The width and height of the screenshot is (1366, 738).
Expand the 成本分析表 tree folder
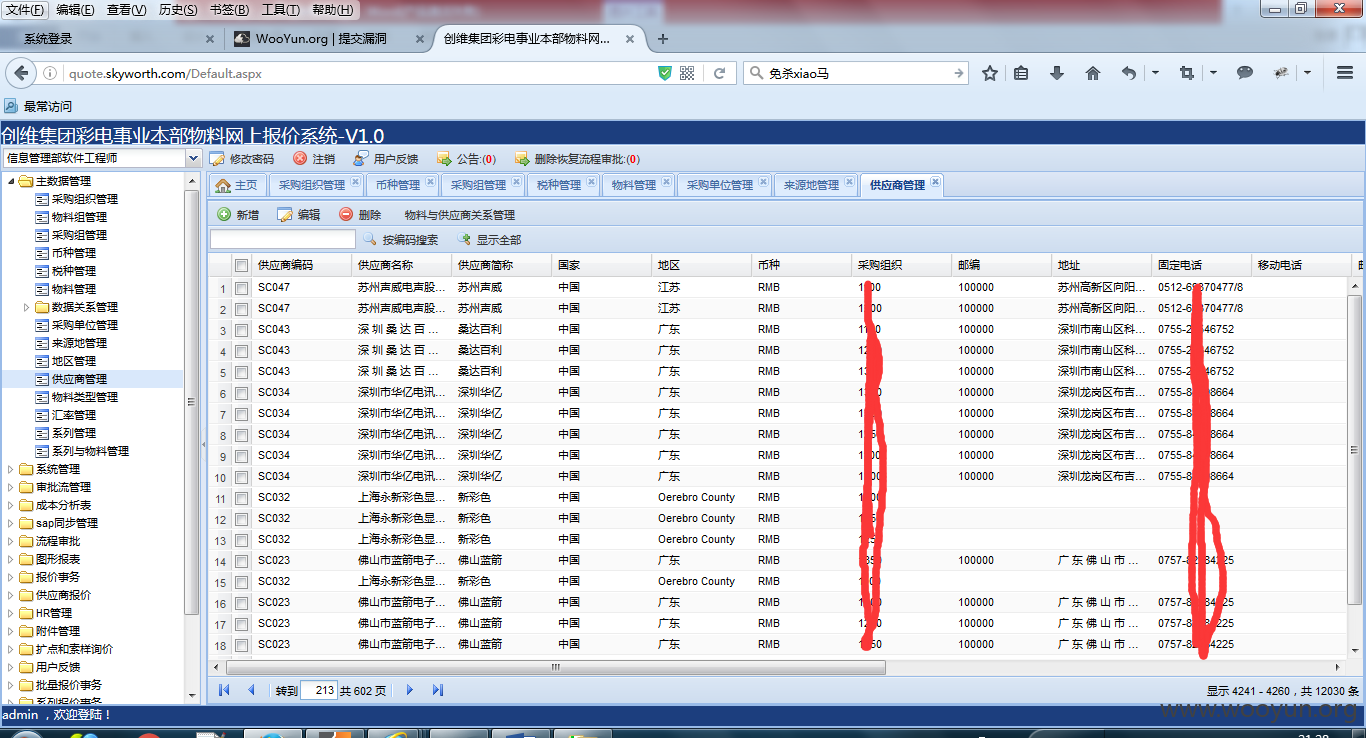(11, 505)
